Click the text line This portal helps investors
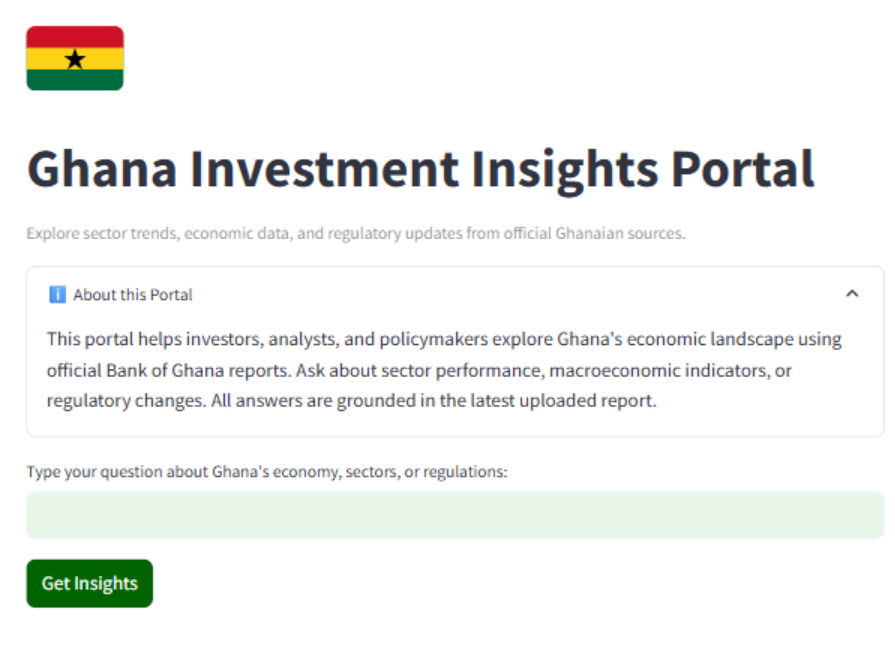Image resolution: width=895 pixels, height=670 pixels. coord(444,340)
